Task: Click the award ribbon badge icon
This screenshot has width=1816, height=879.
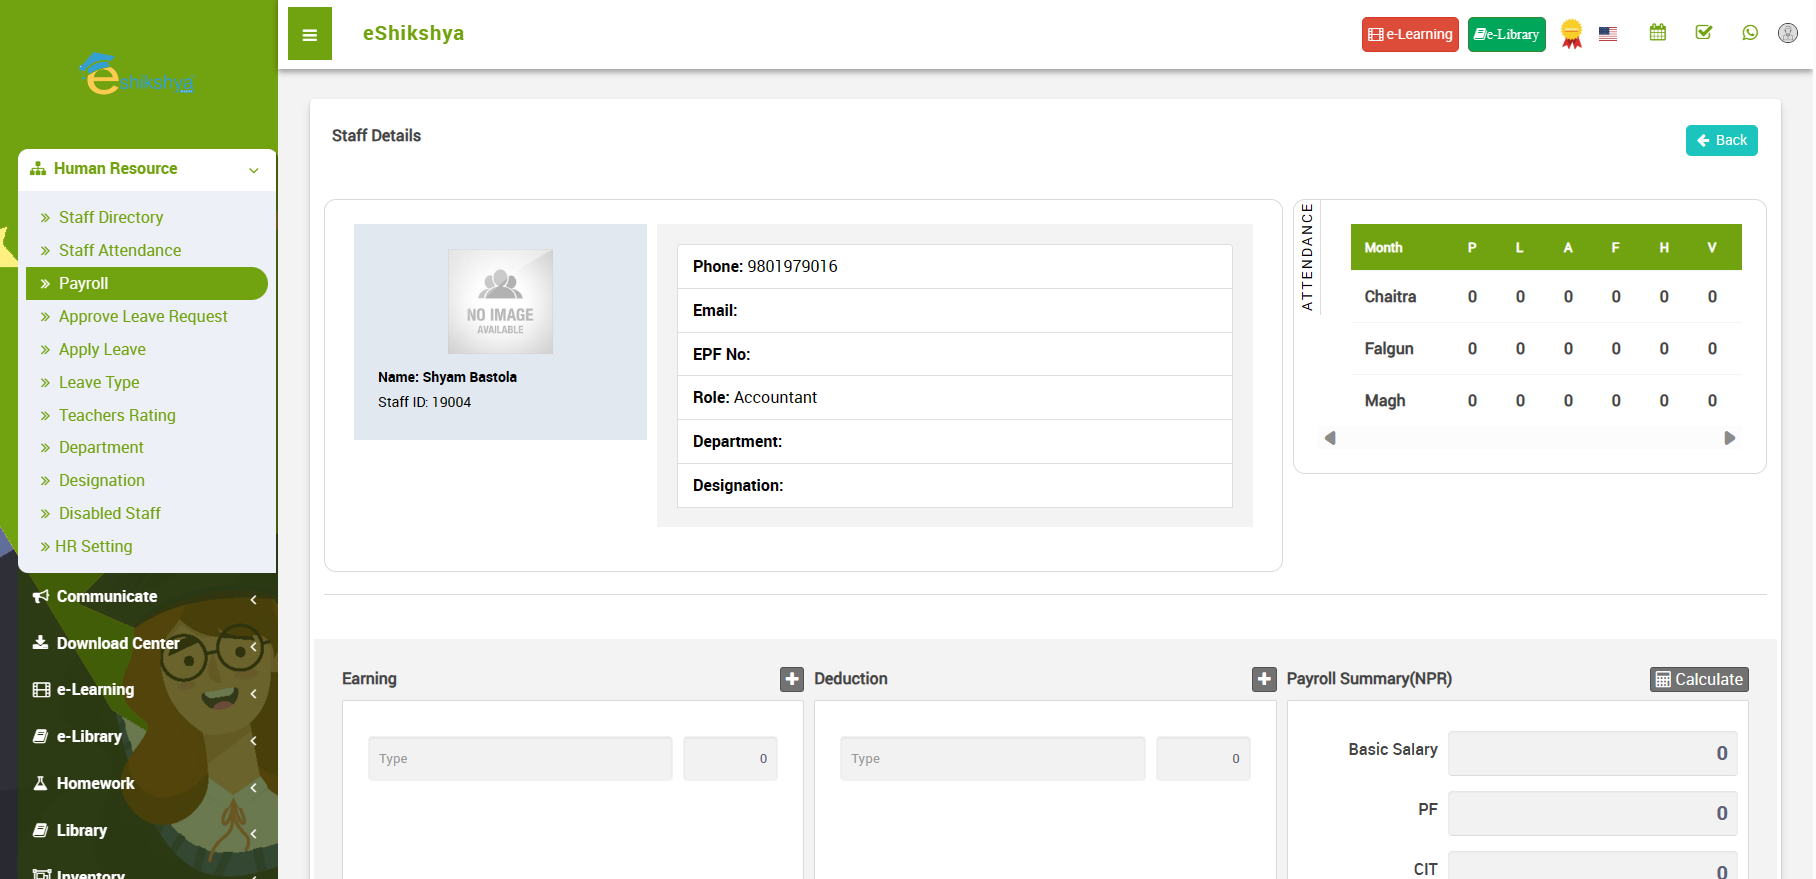Action: (x=1571, y=35)
